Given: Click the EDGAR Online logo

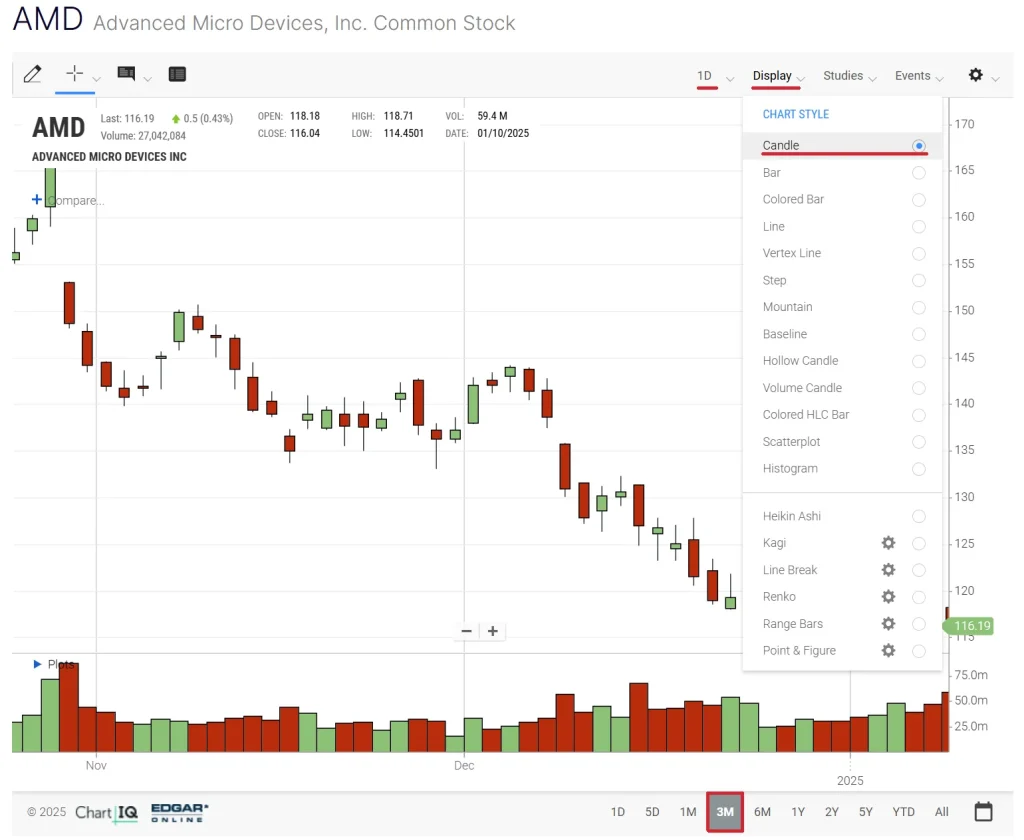Looking at the screenshot, I should coord(180,813).
